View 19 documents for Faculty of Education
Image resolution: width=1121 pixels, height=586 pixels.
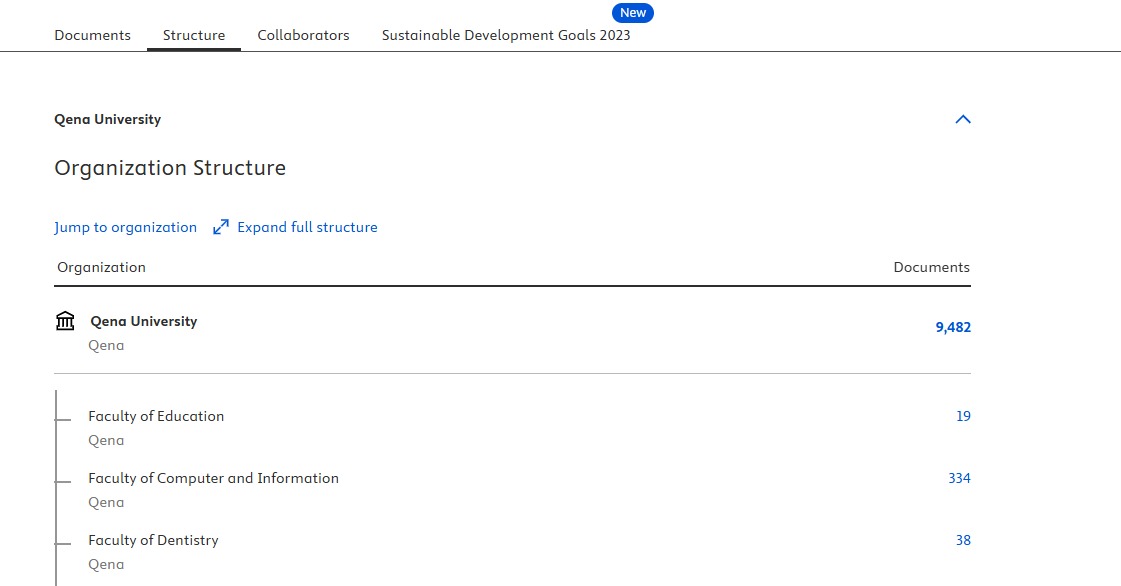pos(963,416)
